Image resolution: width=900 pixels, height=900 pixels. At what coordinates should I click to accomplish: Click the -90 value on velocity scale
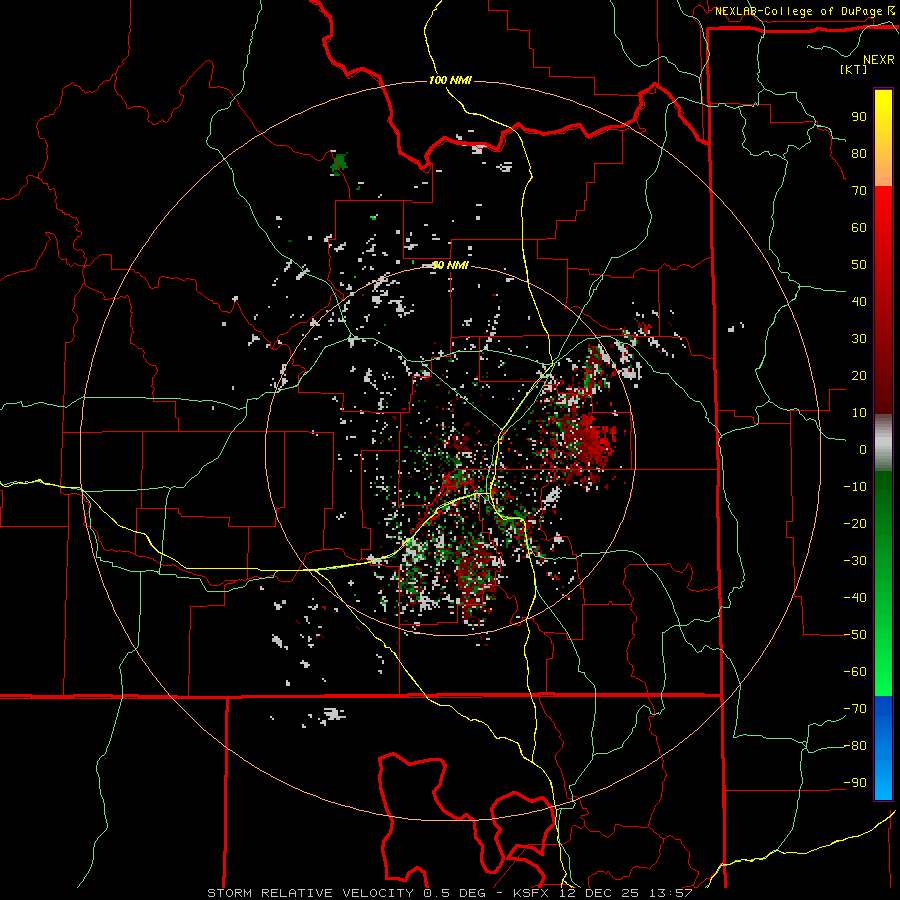(855, 783)
